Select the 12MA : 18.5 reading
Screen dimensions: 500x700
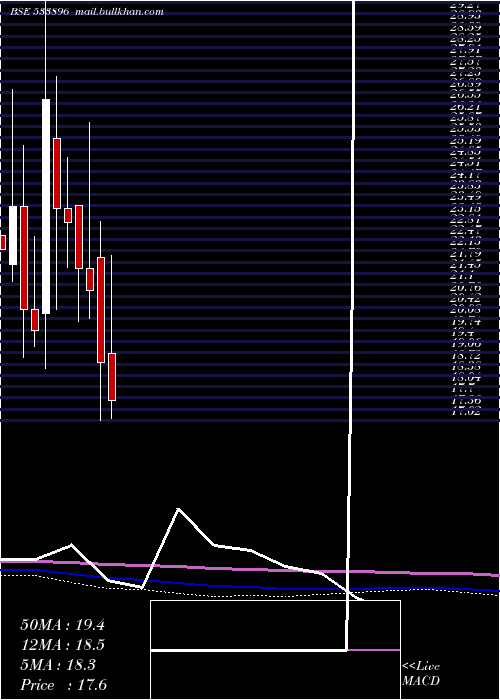62,645
